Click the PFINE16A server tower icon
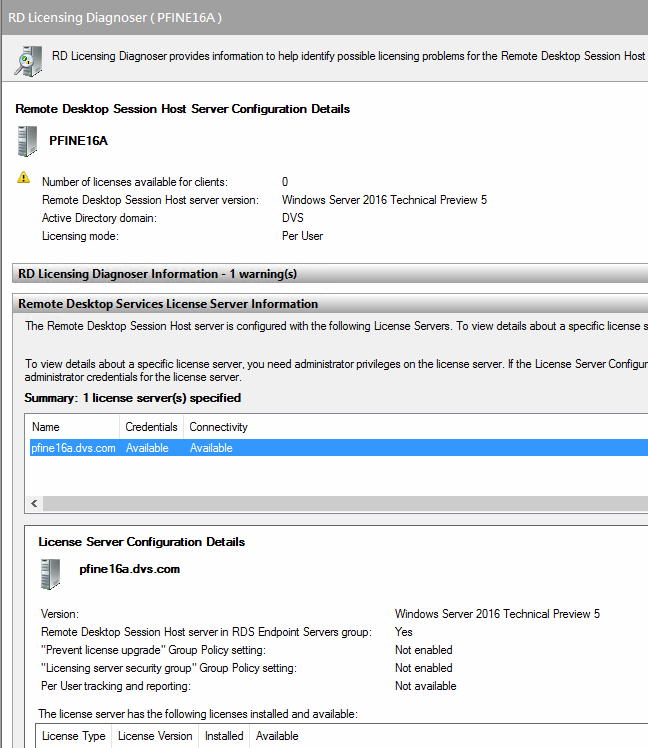 click(x=27, y=141)
